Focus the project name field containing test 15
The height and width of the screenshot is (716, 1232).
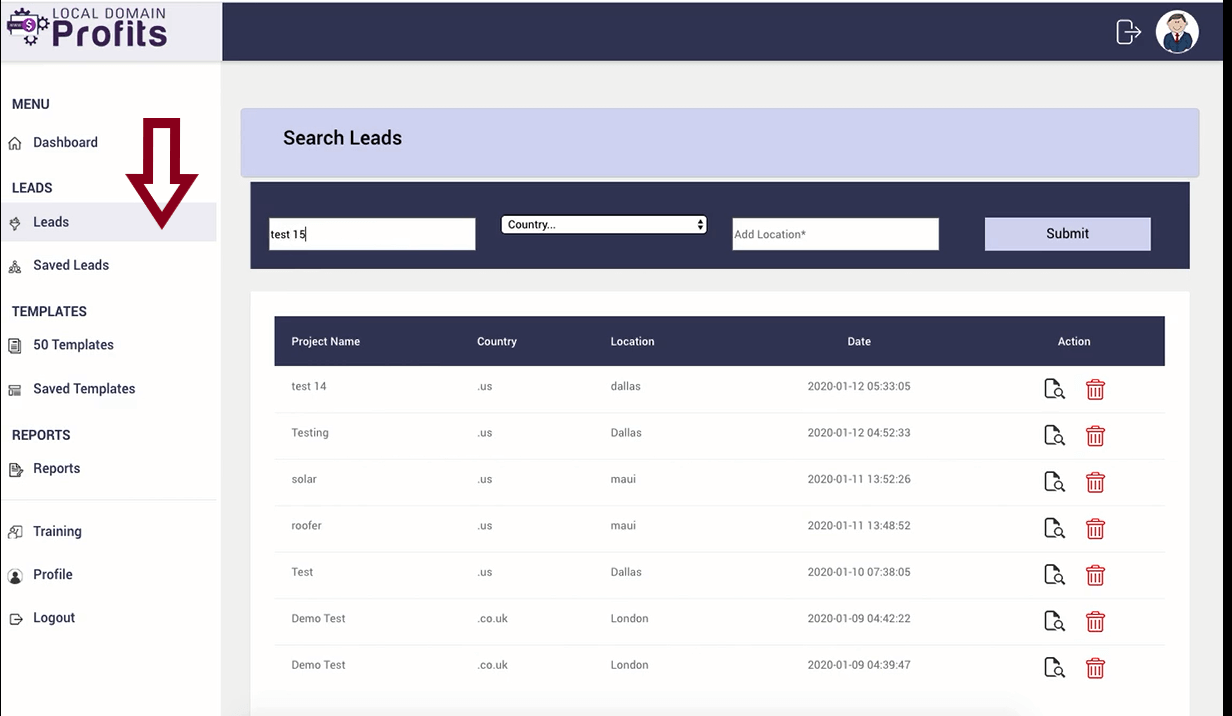[372, 234]
